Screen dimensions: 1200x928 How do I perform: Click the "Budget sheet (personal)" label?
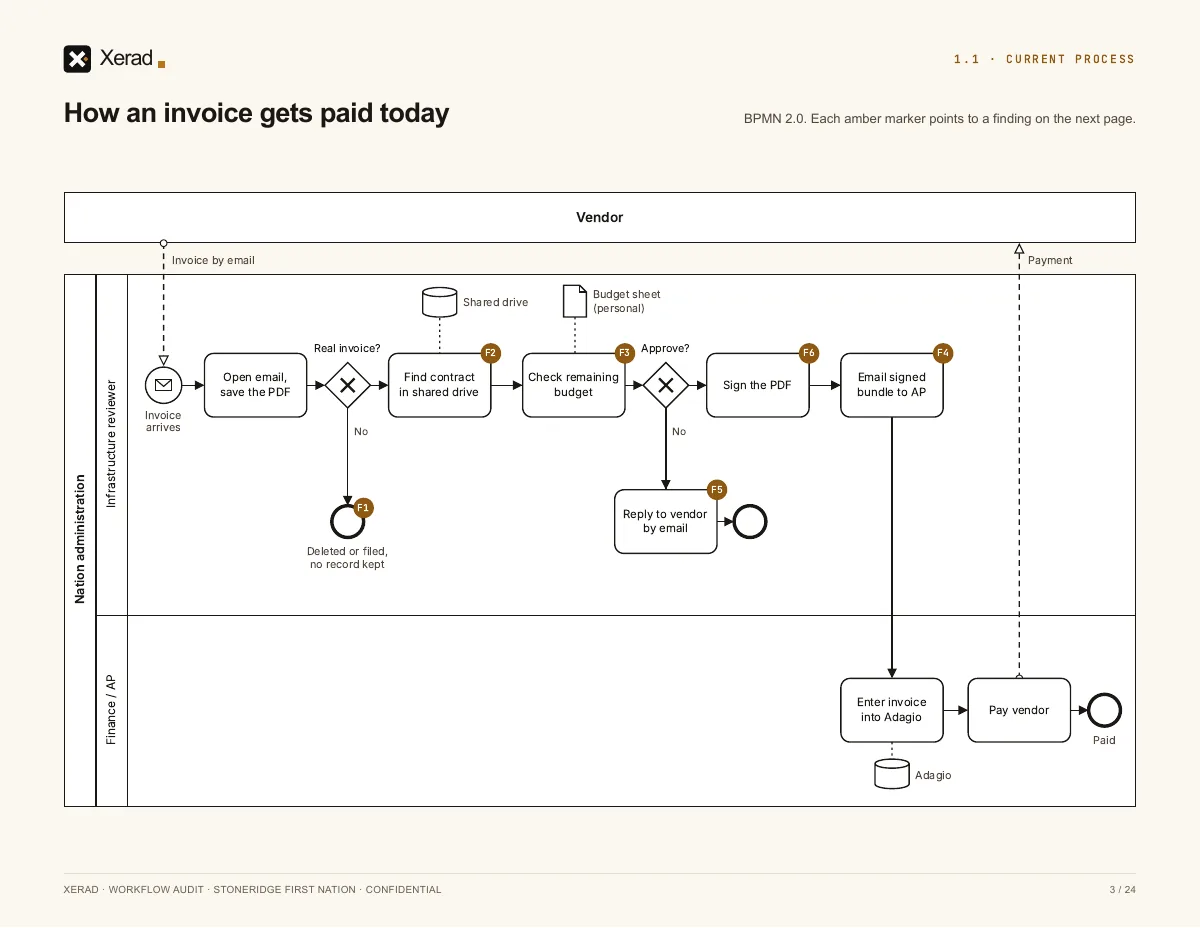627,301
